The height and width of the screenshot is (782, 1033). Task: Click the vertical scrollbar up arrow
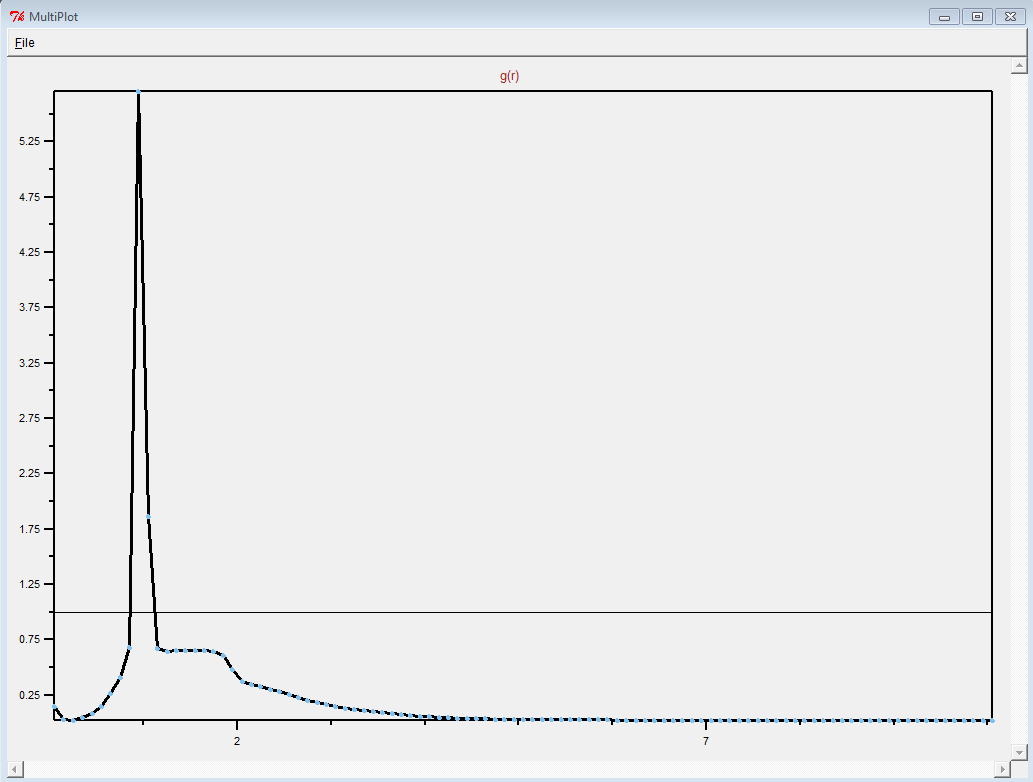(1019, 65)
